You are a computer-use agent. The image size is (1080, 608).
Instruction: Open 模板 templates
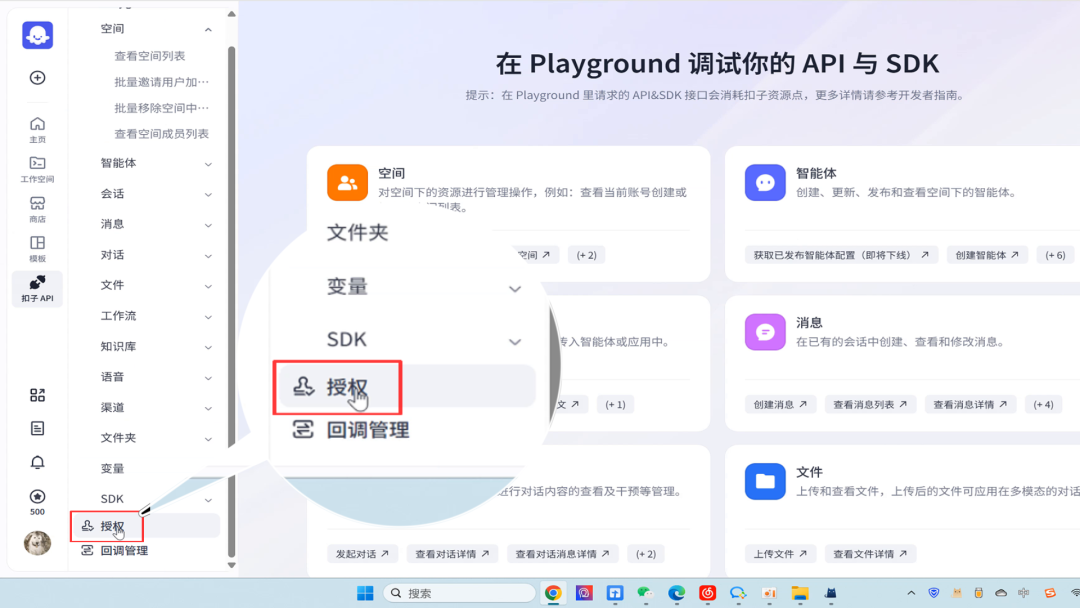pos(37,249)
